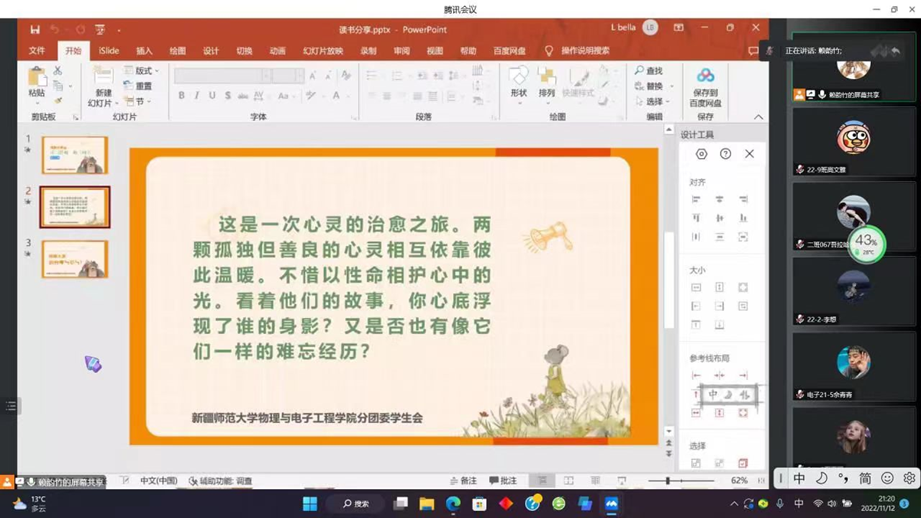The width and height of the screenshot is (921, 518).
Task: Switch to Normal view in status bar
Action: tap(542, 481)
